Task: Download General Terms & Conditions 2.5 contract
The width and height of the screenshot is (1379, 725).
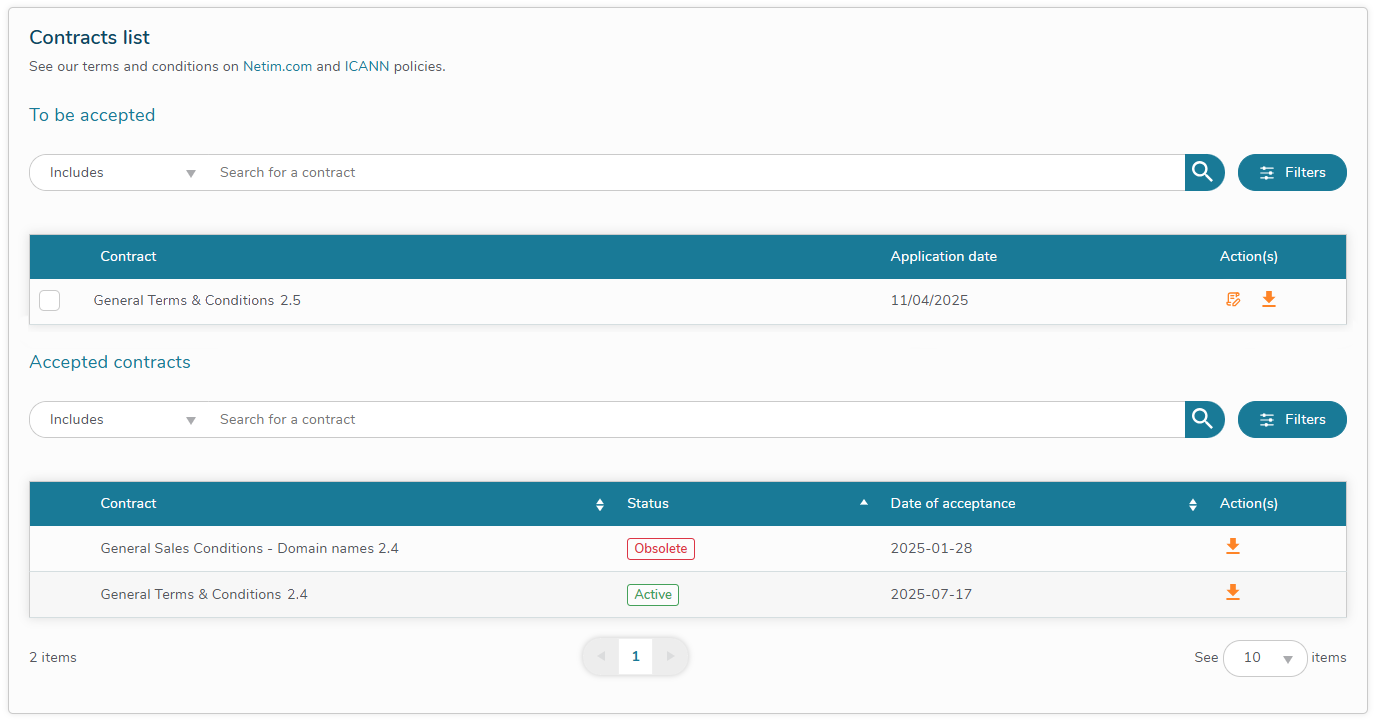Action: coord(1269,299)
